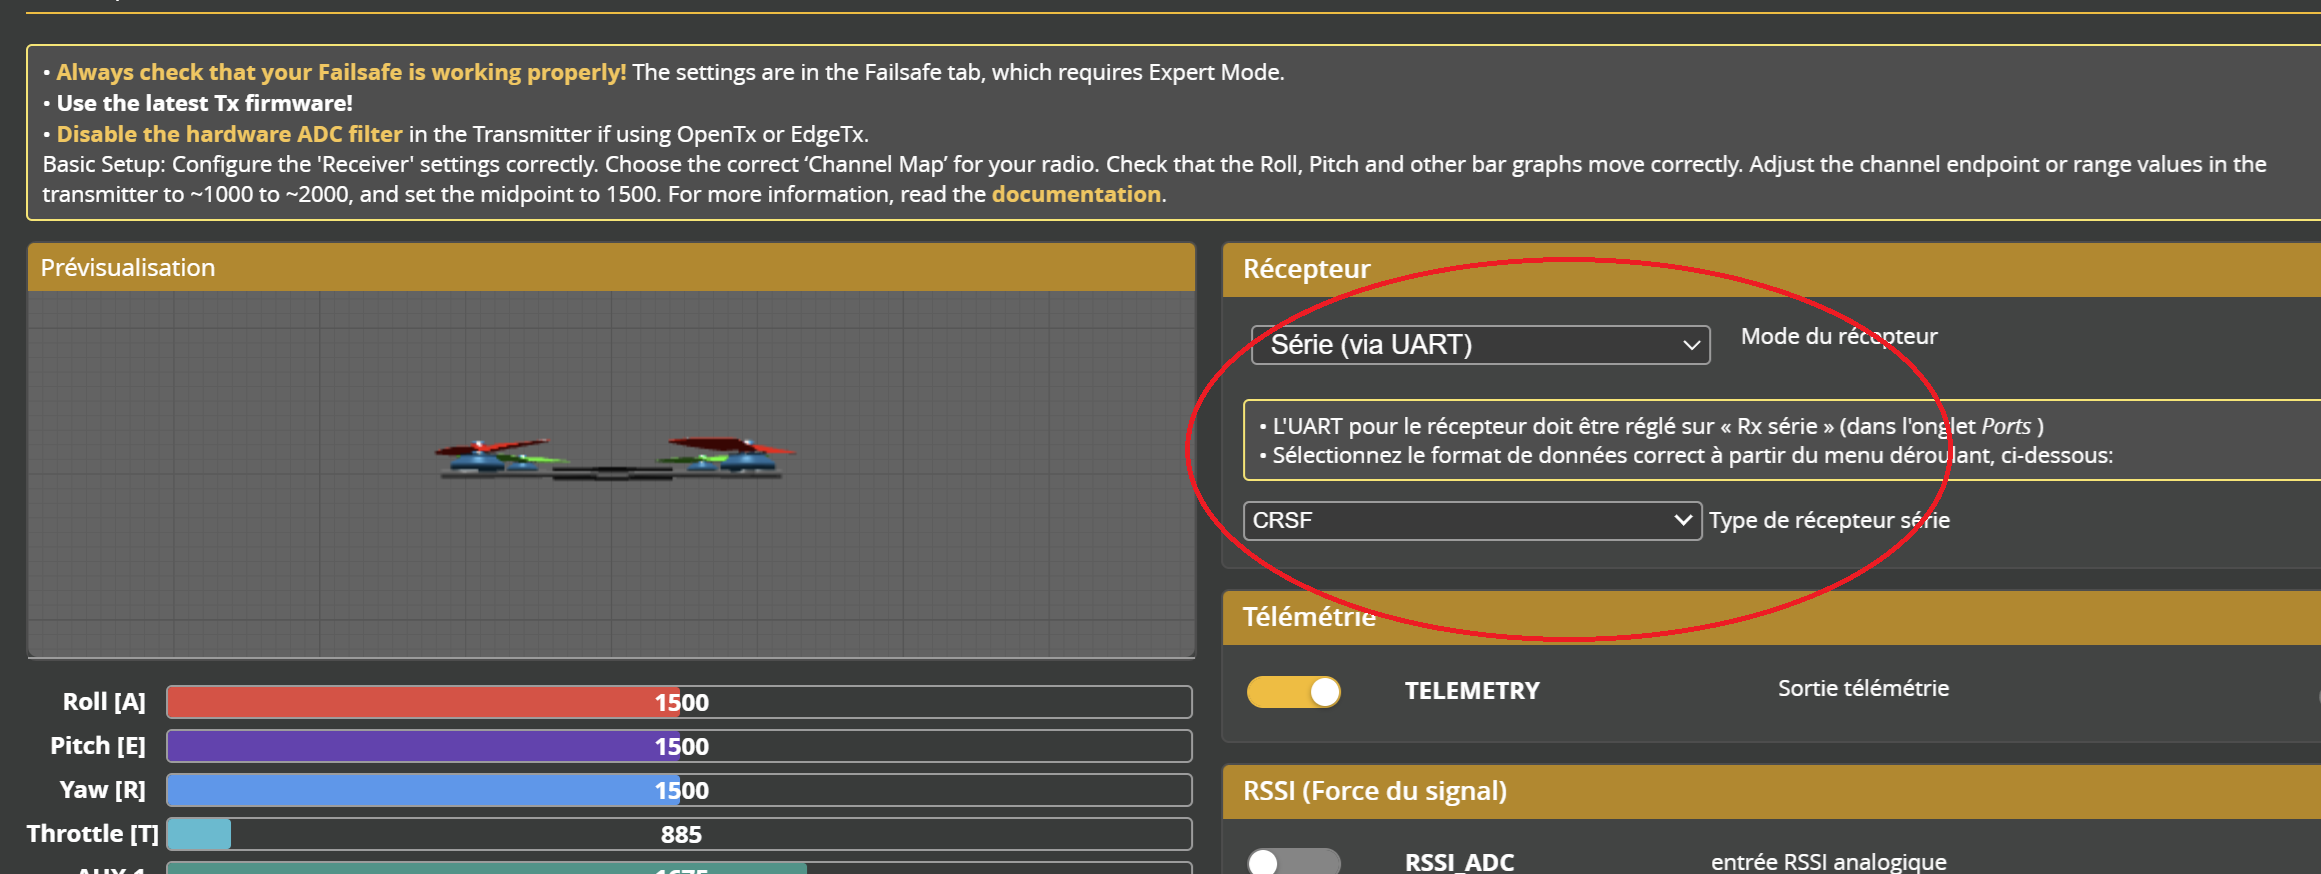Screen dimensions: 2321x874
Task: Enable the RSSI_ADC toggle switch
Action: tap(1293, 861)
